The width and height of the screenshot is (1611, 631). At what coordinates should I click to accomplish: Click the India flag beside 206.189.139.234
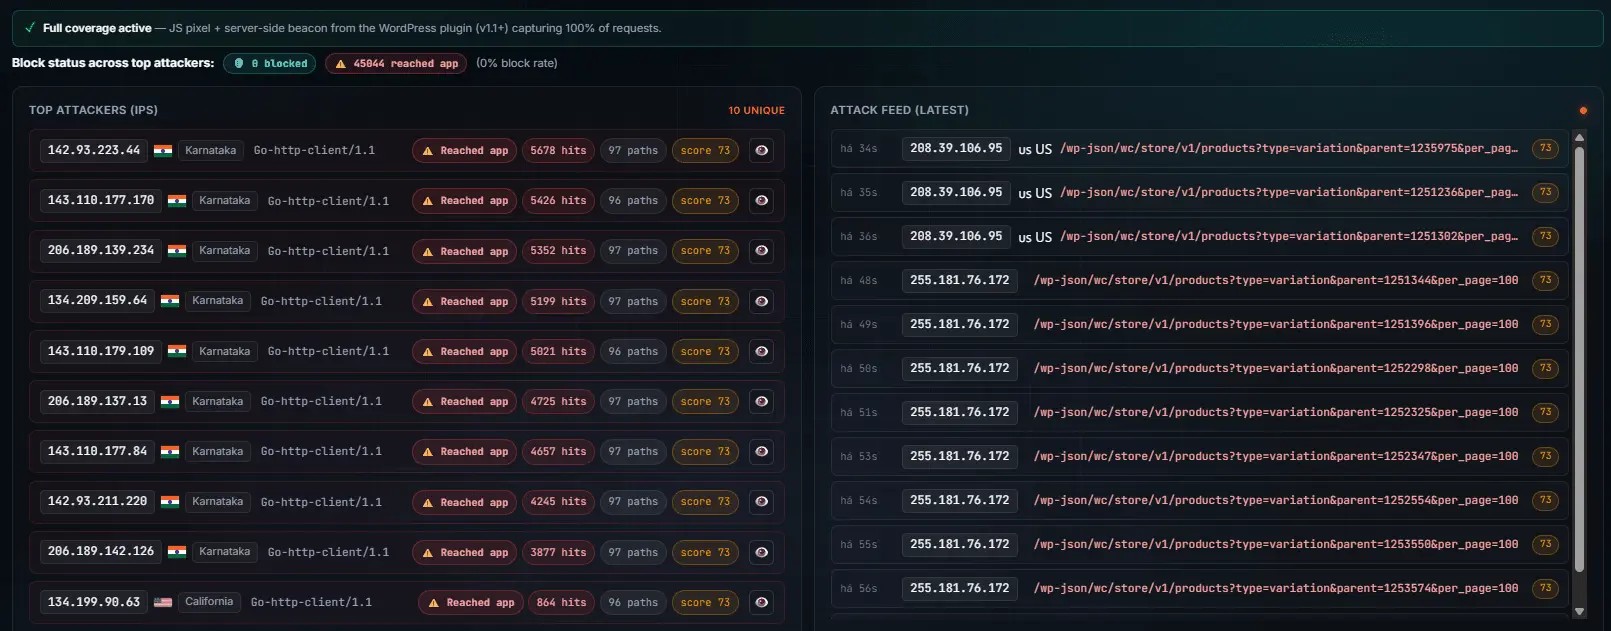[177, 251]
